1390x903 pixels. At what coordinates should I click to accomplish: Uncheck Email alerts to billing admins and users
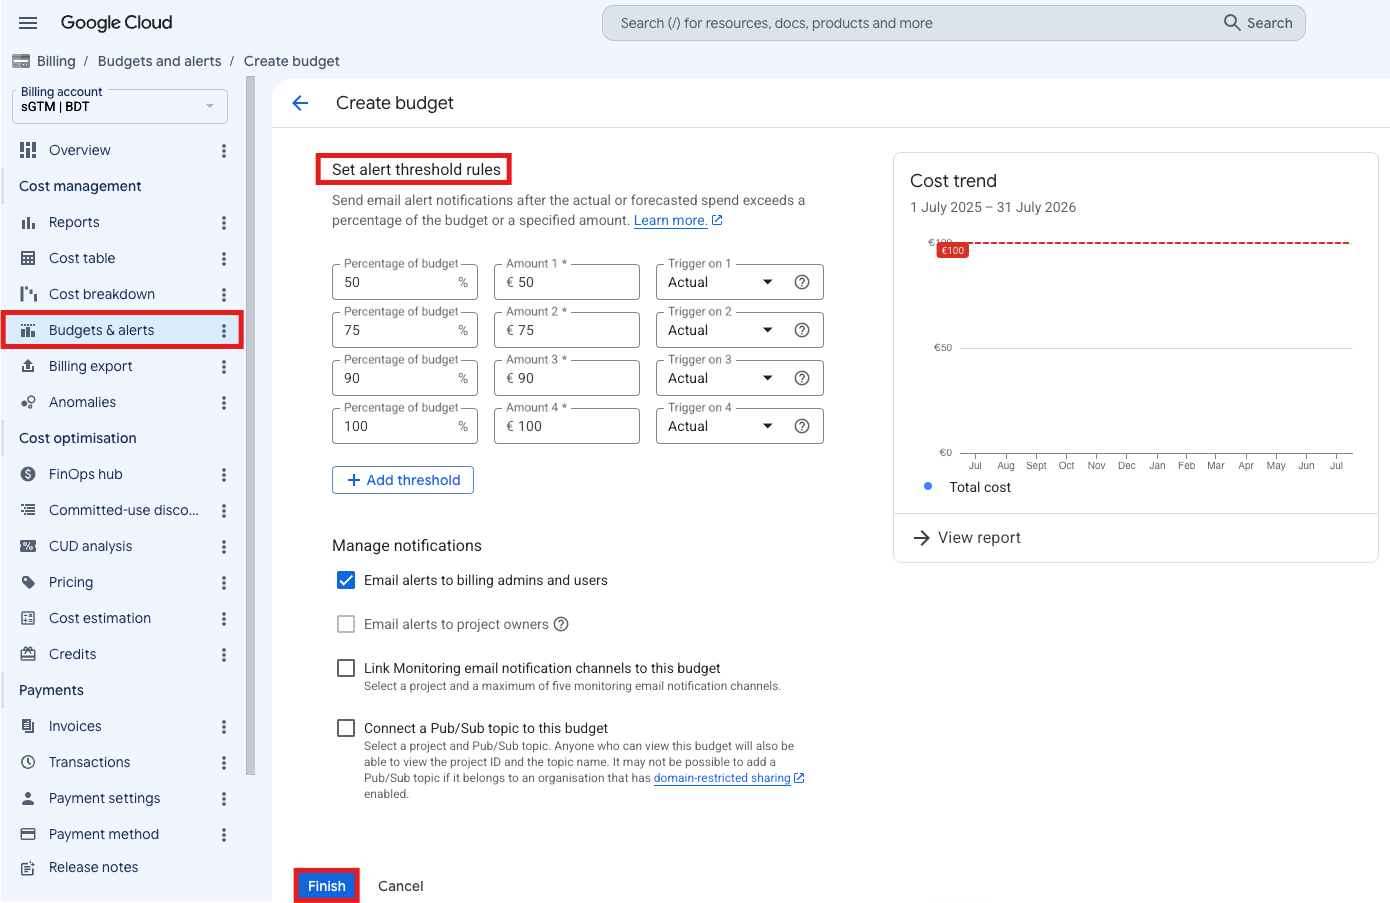(346, 580)
